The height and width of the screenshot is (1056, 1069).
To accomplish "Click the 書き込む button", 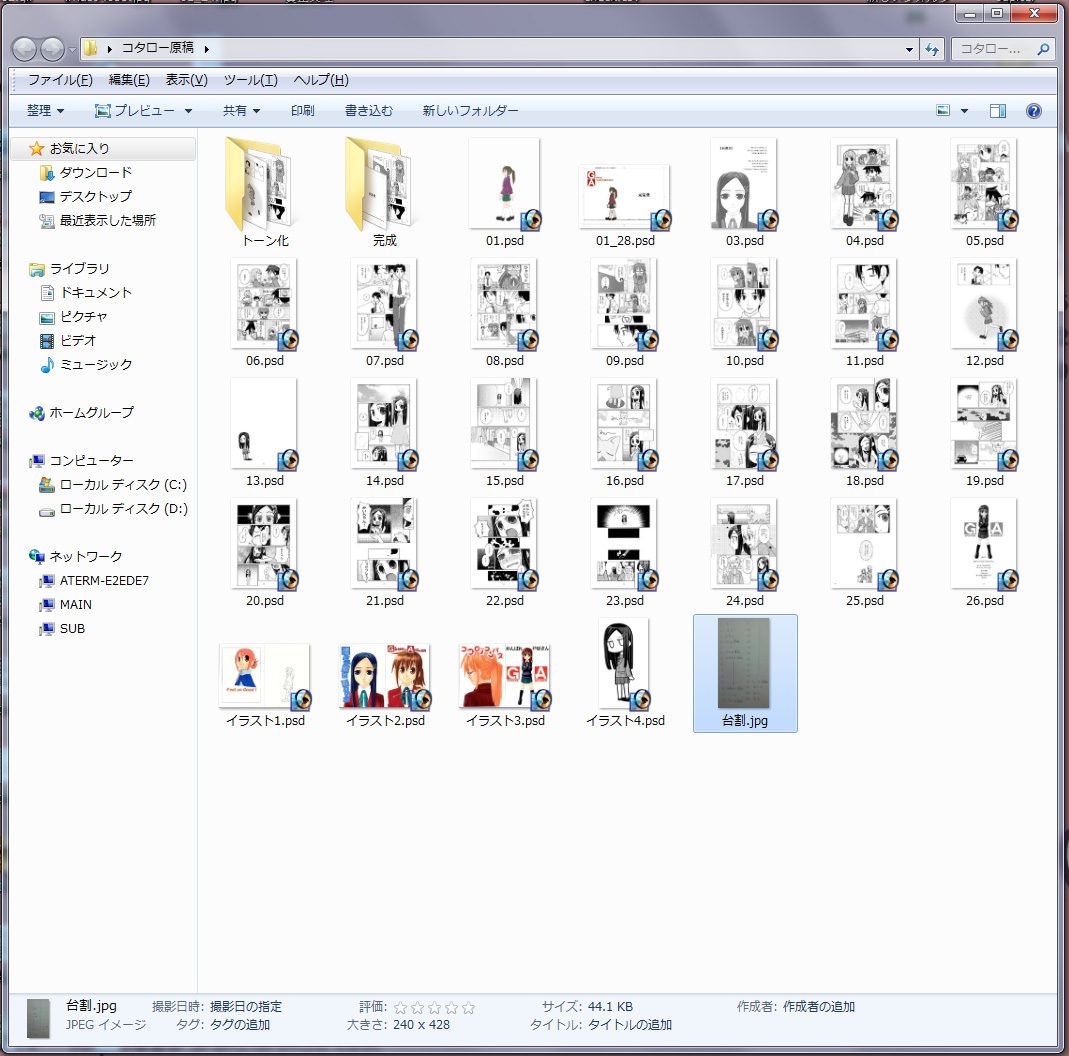I will [369, 111].
